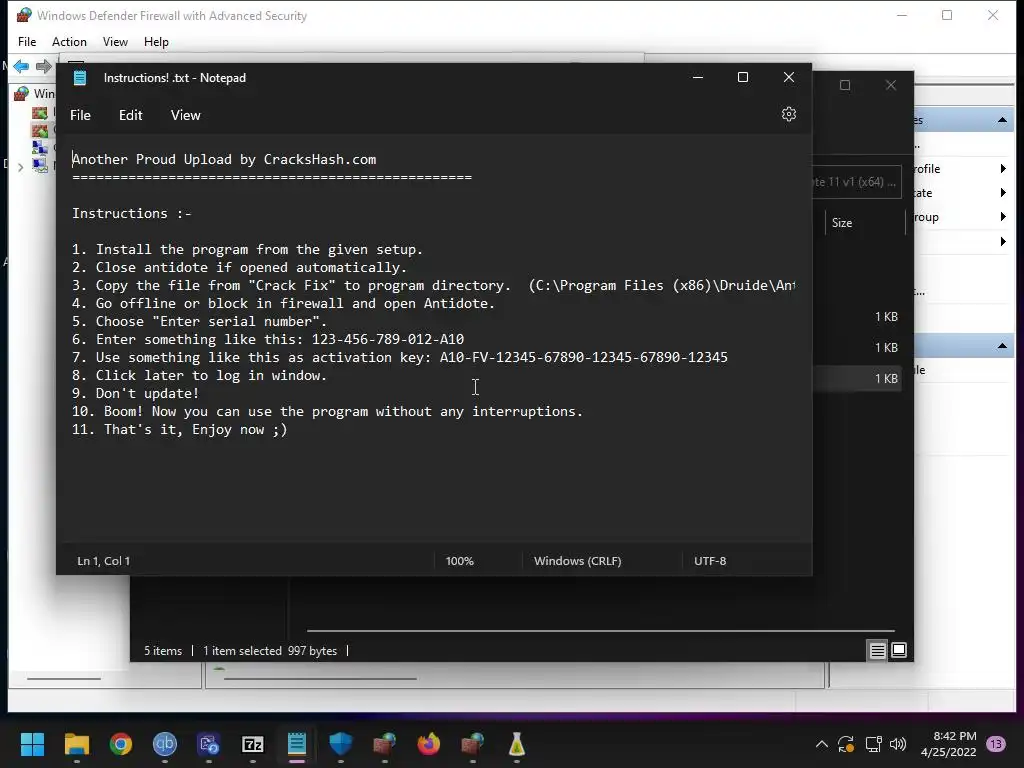Click the 'Instructions :-' line

[x=132, y=214]
